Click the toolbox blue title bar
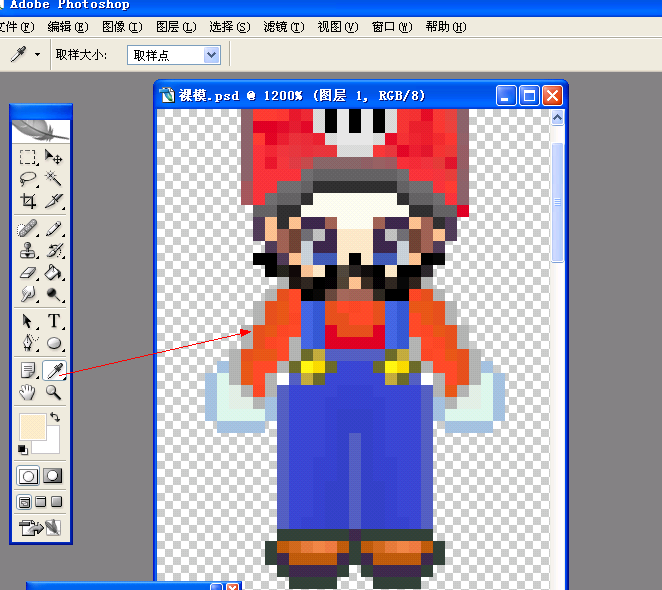Screen dimensions: 662x590 pos(41,112)
